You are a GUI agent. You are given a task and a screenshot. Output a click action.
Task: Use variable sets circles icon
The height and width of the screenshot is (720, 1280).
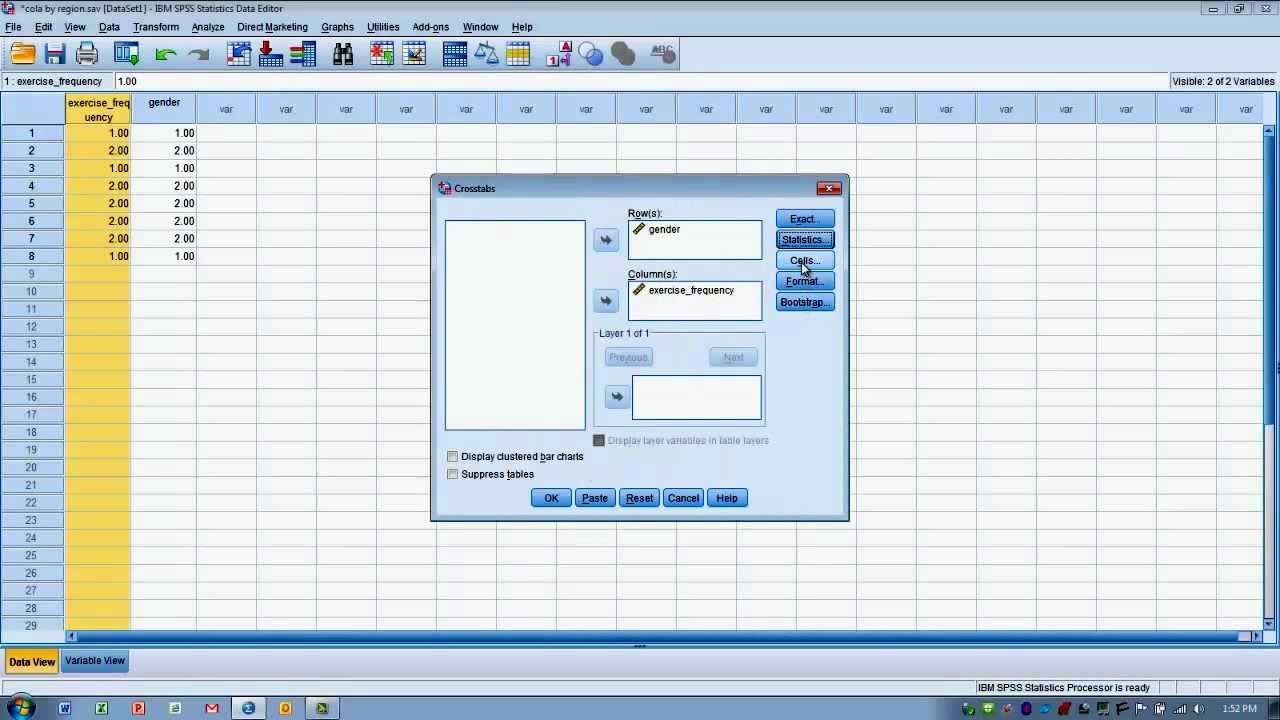pyautogui.click(x=591, y=55)
